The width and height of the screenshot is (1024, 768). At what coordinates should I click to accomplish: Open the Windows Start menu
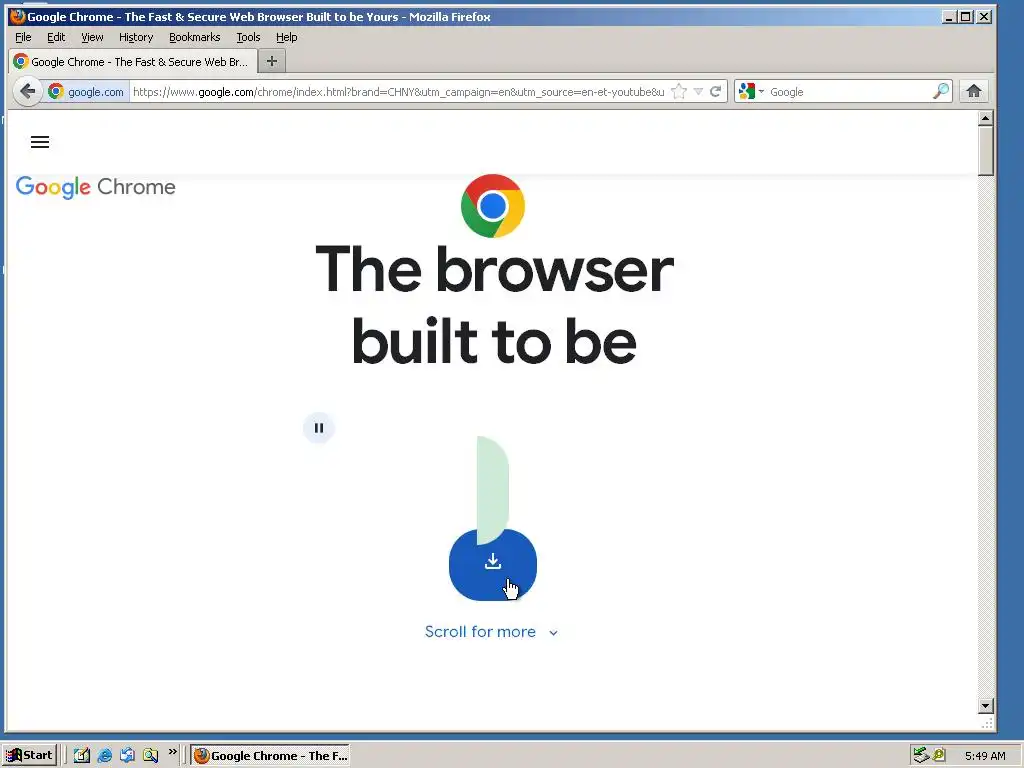(x=29, y=756)
